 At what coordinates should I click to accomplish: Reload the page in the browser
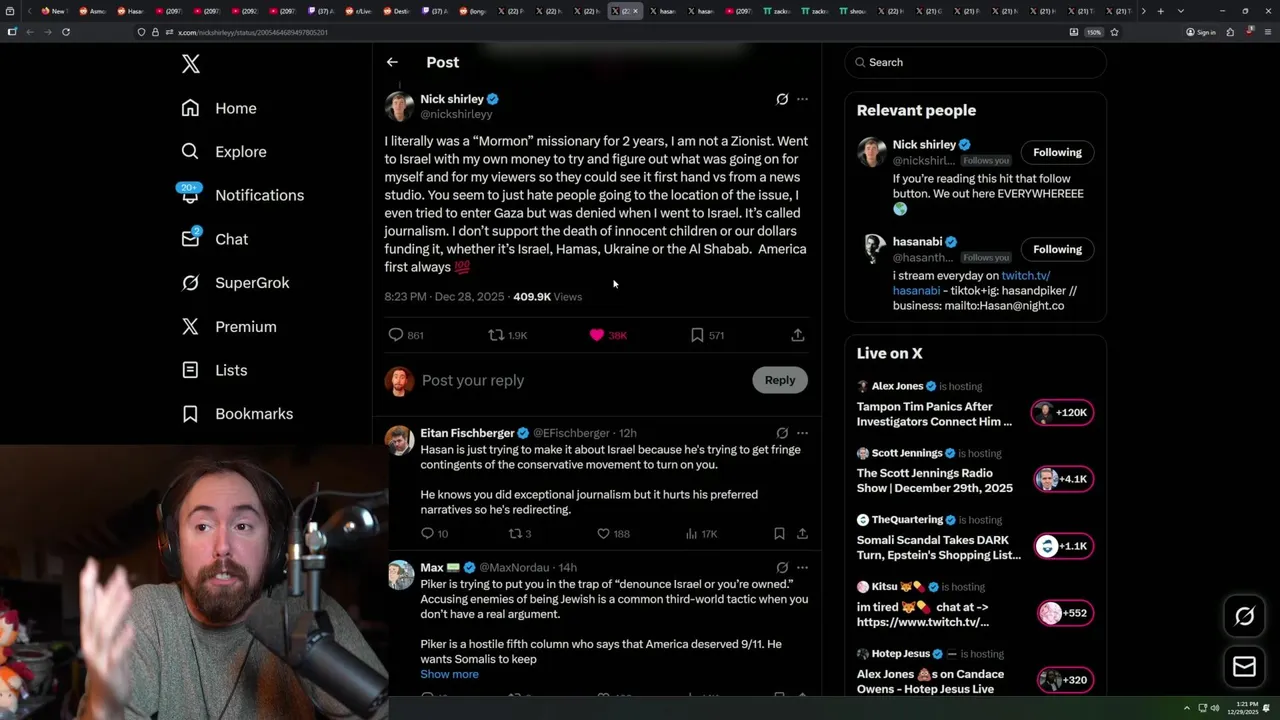point(66,32)
